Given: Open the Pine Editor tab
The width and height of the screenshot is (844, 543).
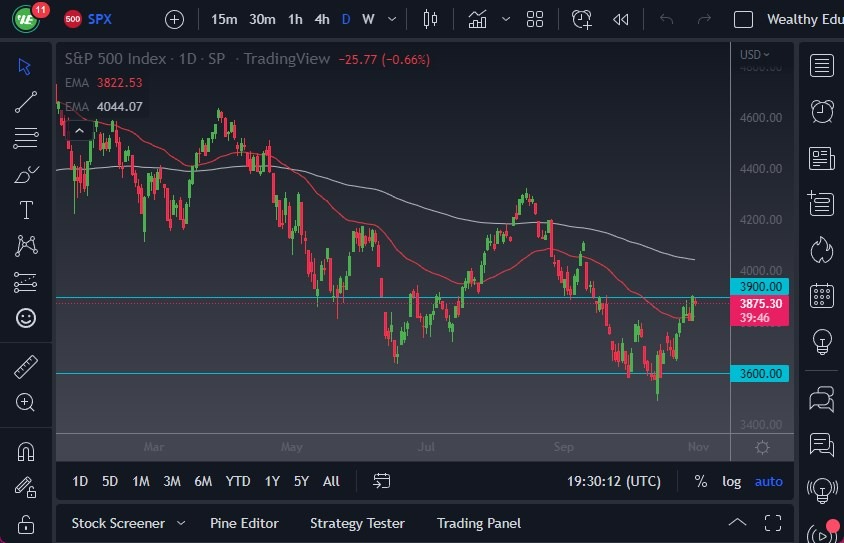Looking at the screenshot, I should pos(244,523).
